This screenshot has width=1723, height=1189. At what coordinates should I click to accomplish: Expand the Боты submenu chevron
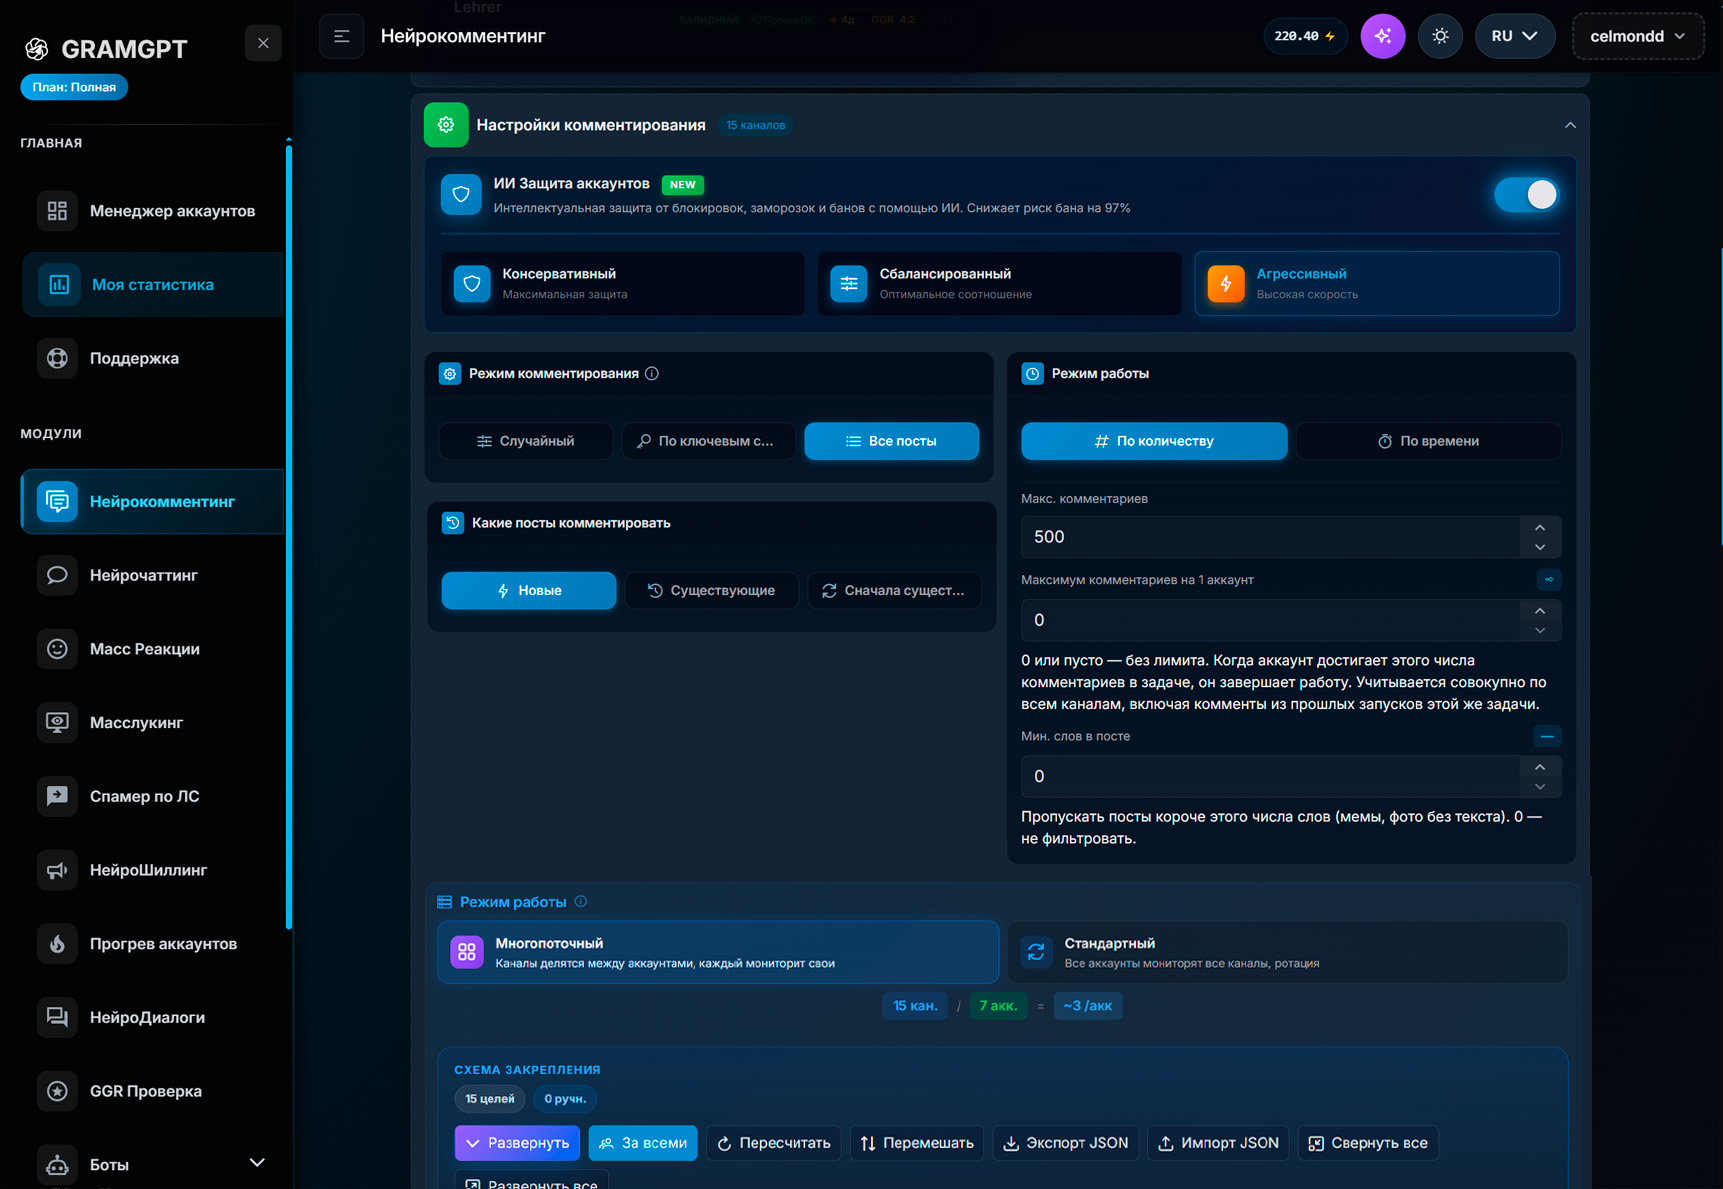coord(257,1163)
